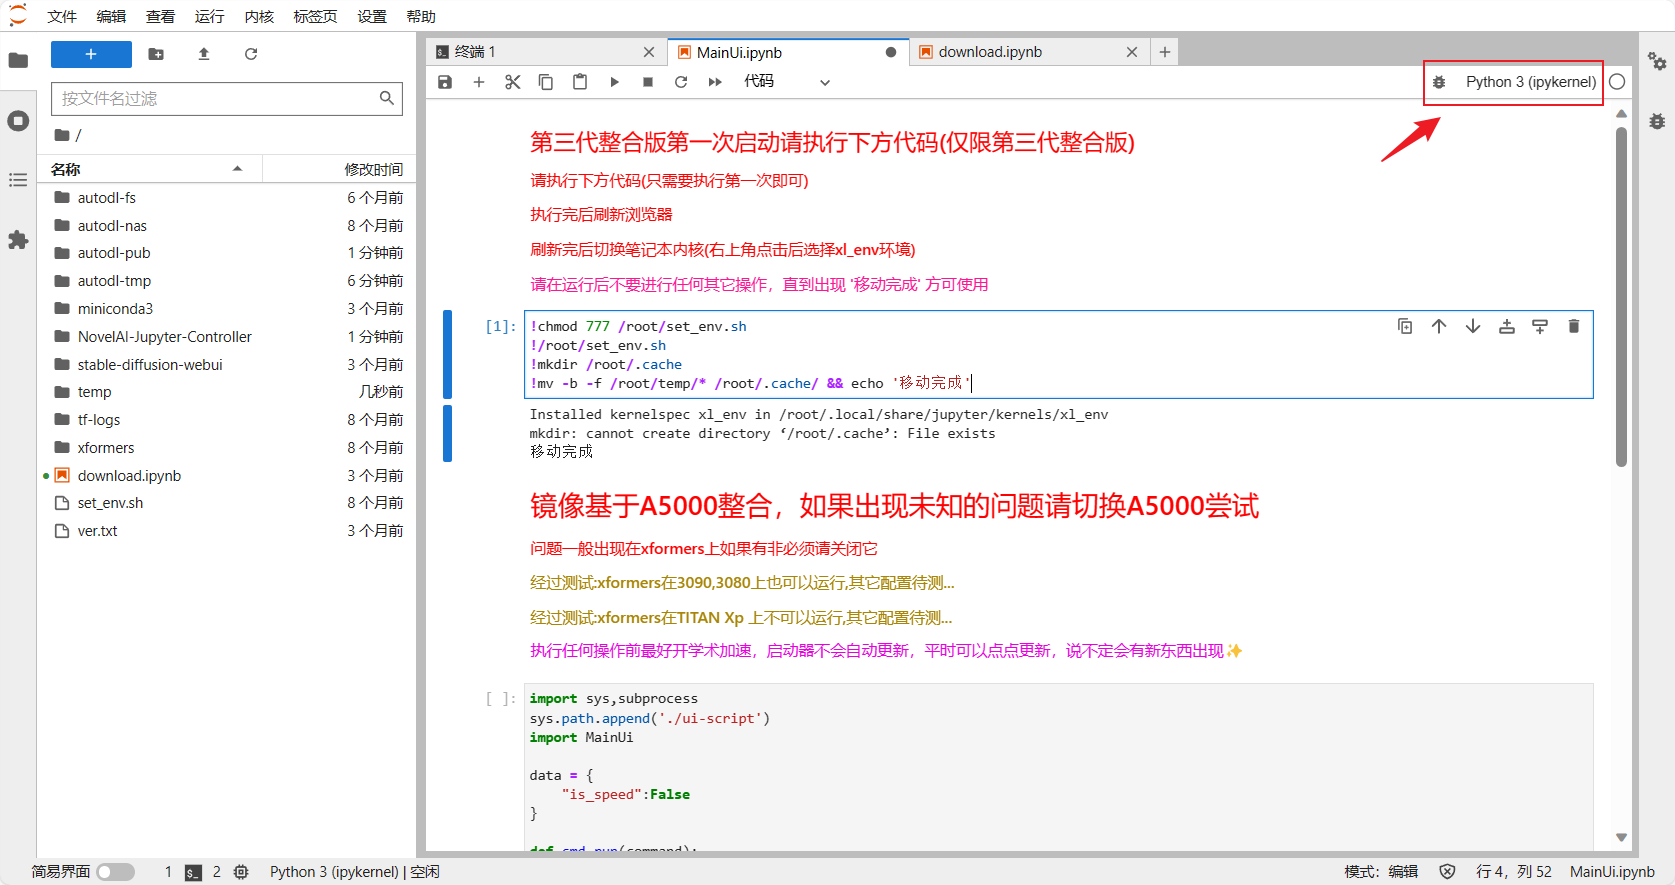This screenshot has height=885, width=1675.
Task: Move active cell down
Action: point(1473,326)
